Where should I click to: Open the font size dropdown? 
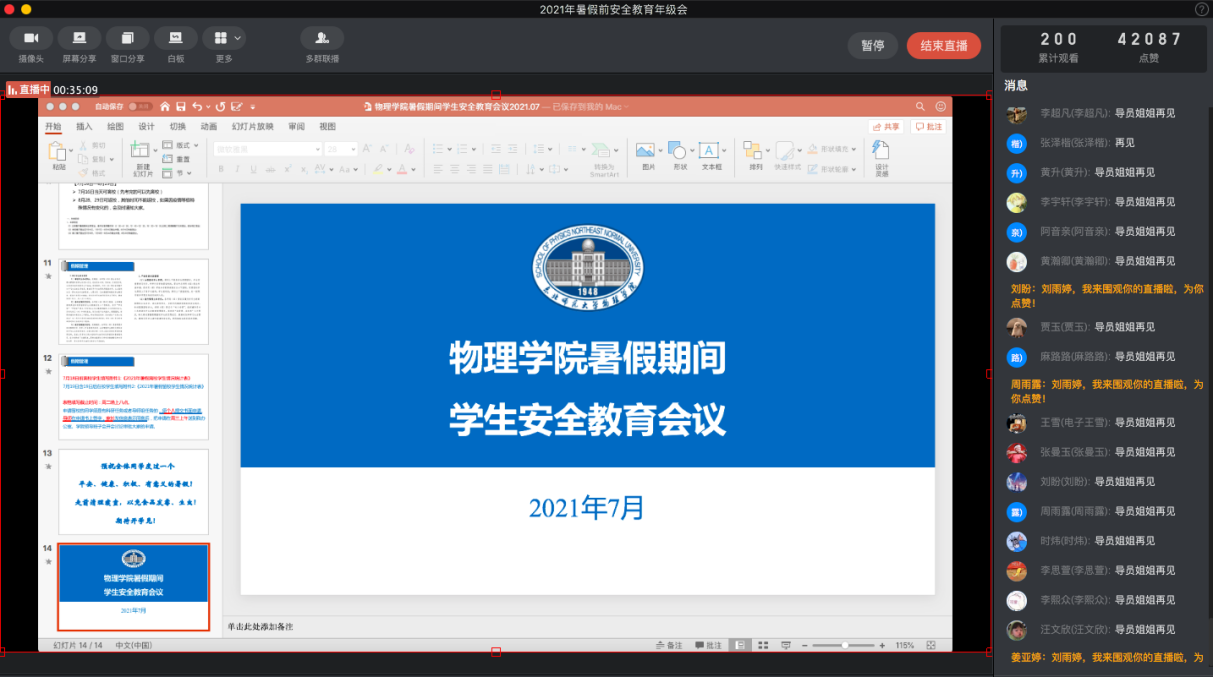[x=352, y=149]
